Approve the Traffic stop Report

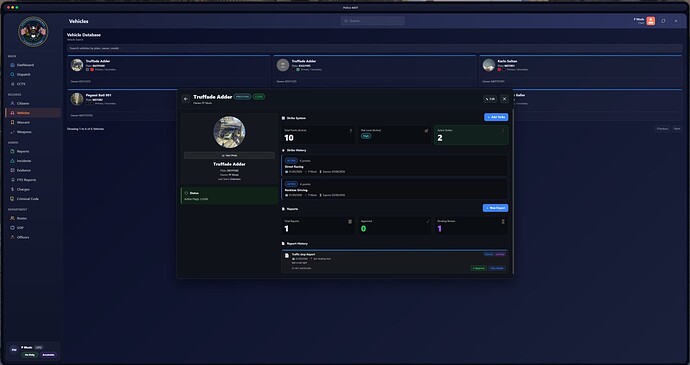(x=478, y=268)
